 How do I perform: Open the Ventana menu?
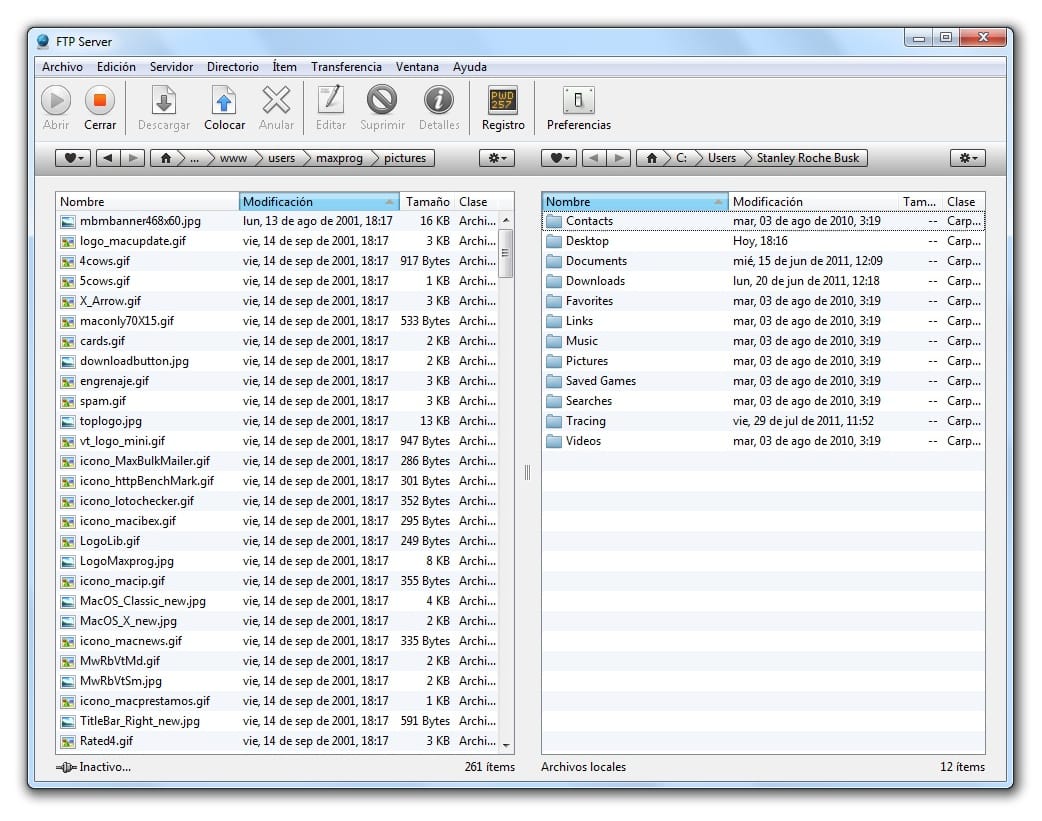[417, 67]
